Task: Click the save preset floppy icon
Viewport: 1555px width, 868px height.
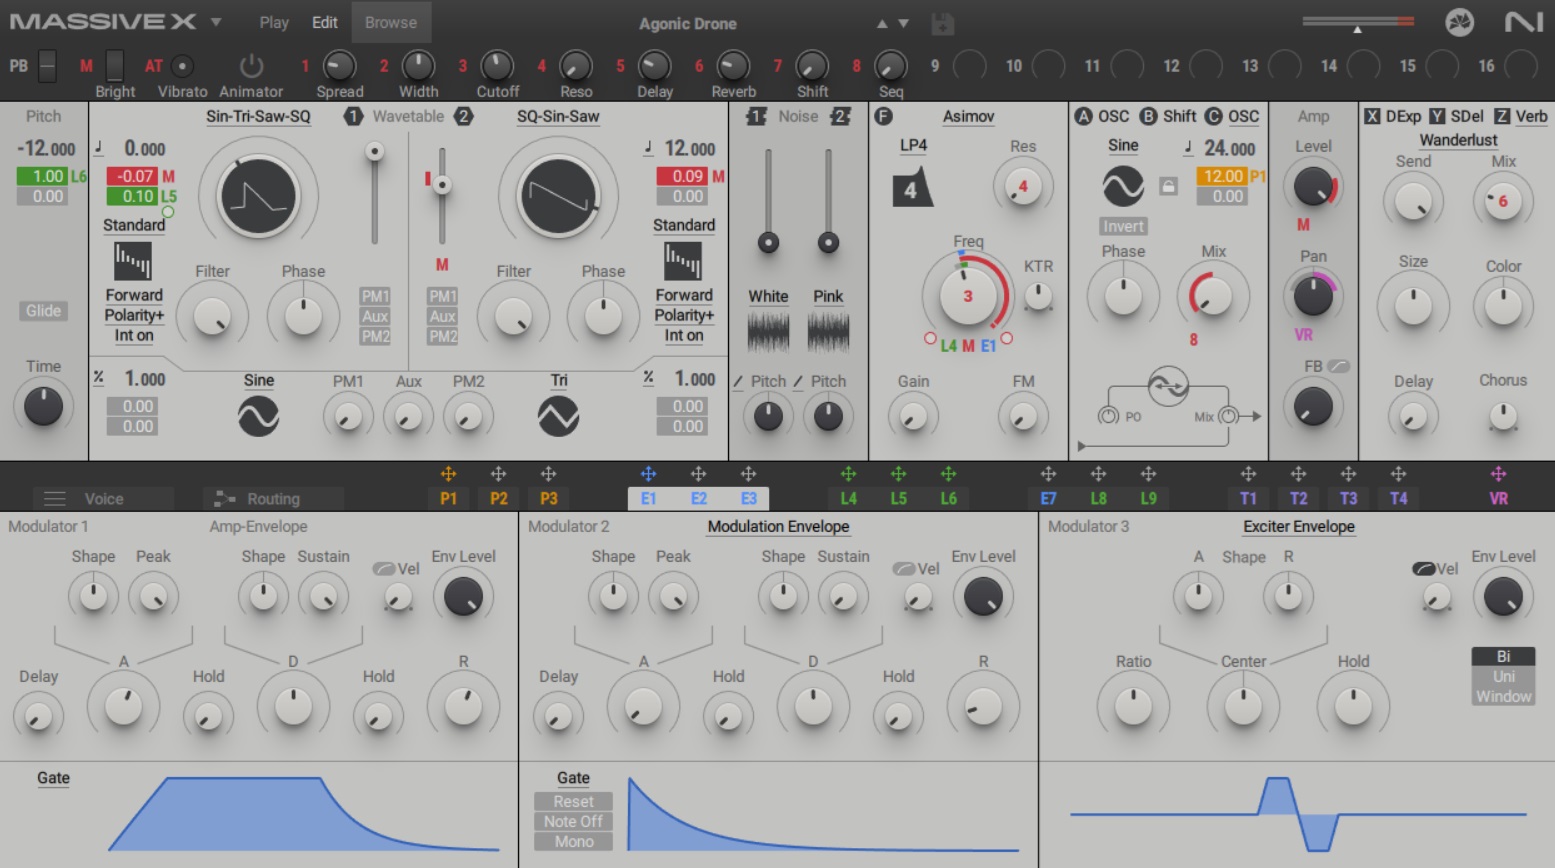Action: pyautogui.click(x=941, y=23)
